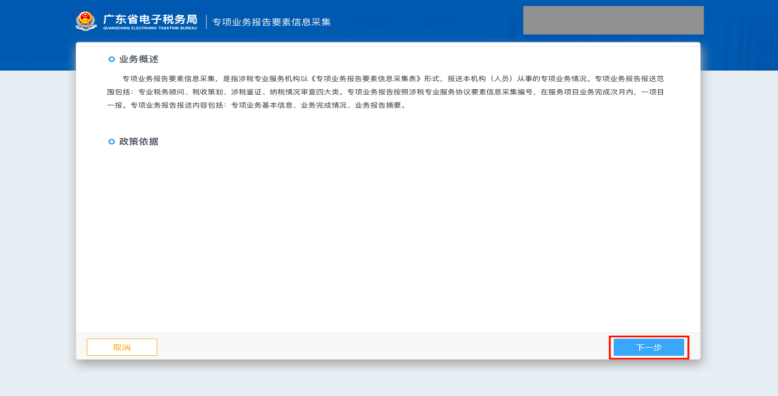The width and height of the screenshot is (778, 396).
Task: Click the gray user info box in header
Action: click(613, 20)
